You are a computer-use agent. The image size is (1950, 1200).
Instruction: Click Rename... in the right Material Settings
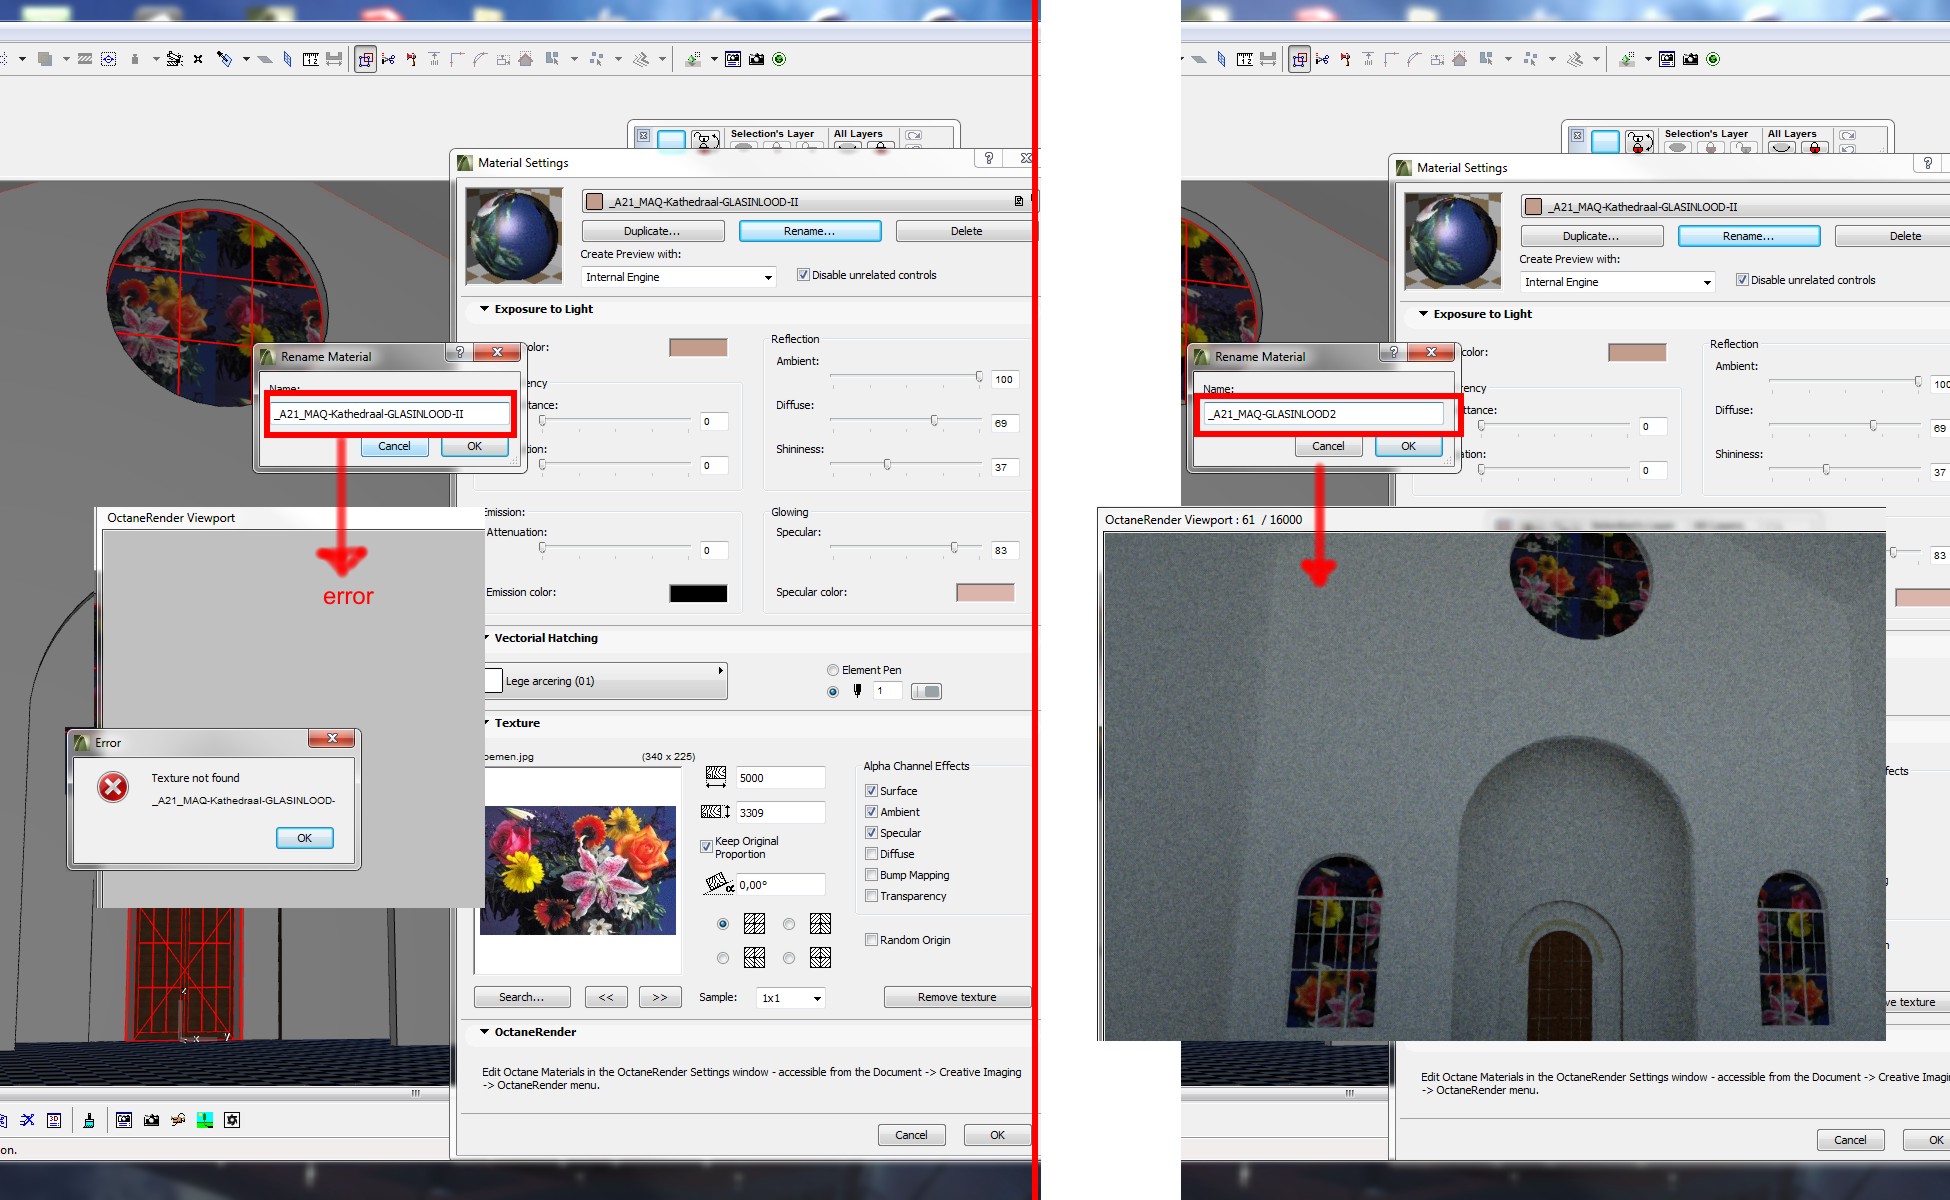point(1749,236)
